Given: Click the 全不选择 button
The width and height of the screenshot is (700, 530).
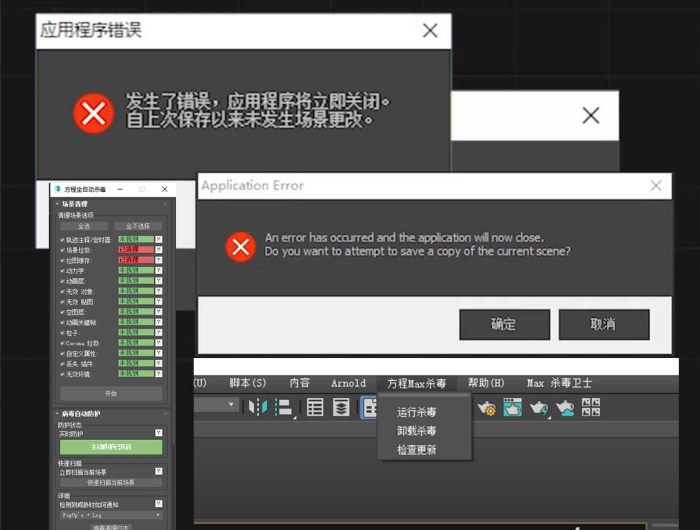Looking at the screenshot, I should [x=138, y=226].
